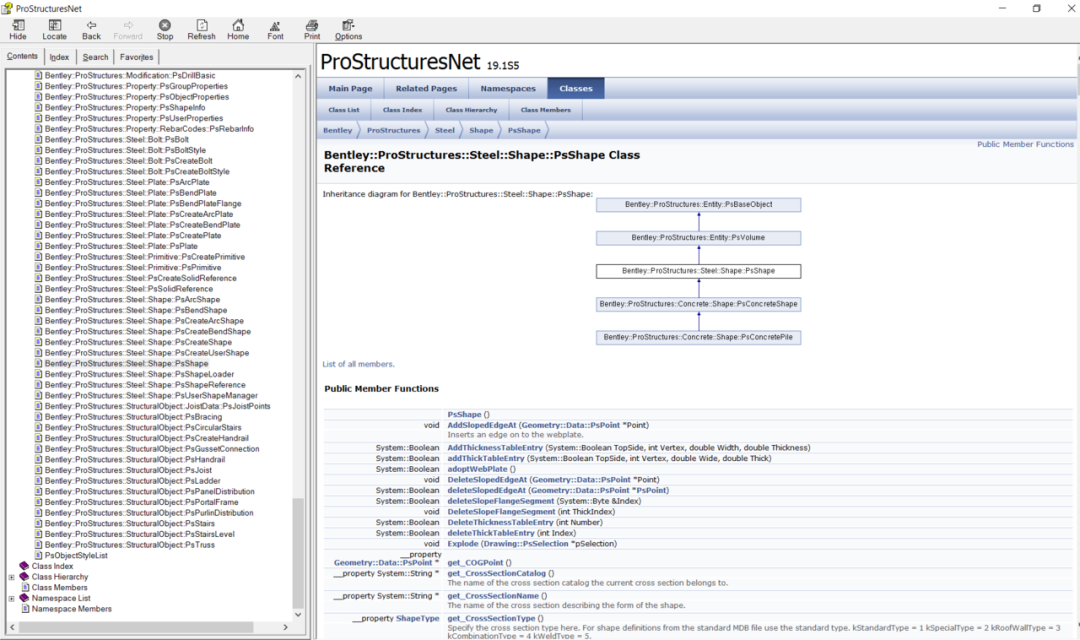The image size is (1080, 640).
Task: Select StructuralObject::PsTruss tree entry
Action: (129, 545)
